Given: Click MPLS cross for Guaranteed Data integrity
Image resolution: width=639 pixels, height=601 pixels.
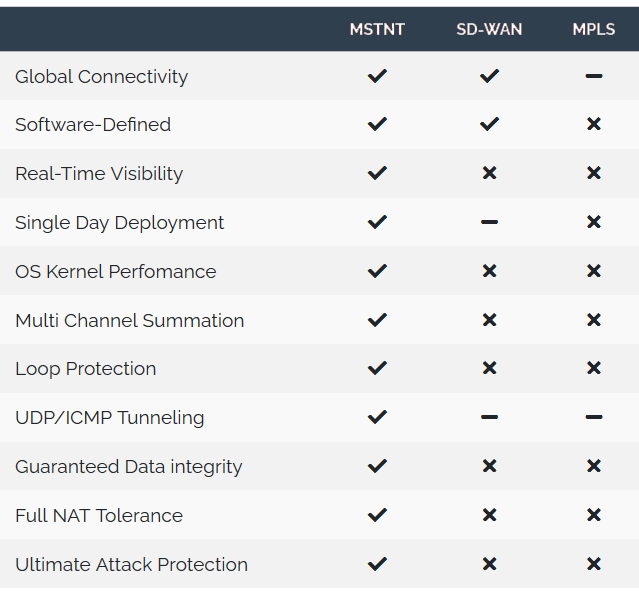Looking at the screenshot, I should [594, 466].
